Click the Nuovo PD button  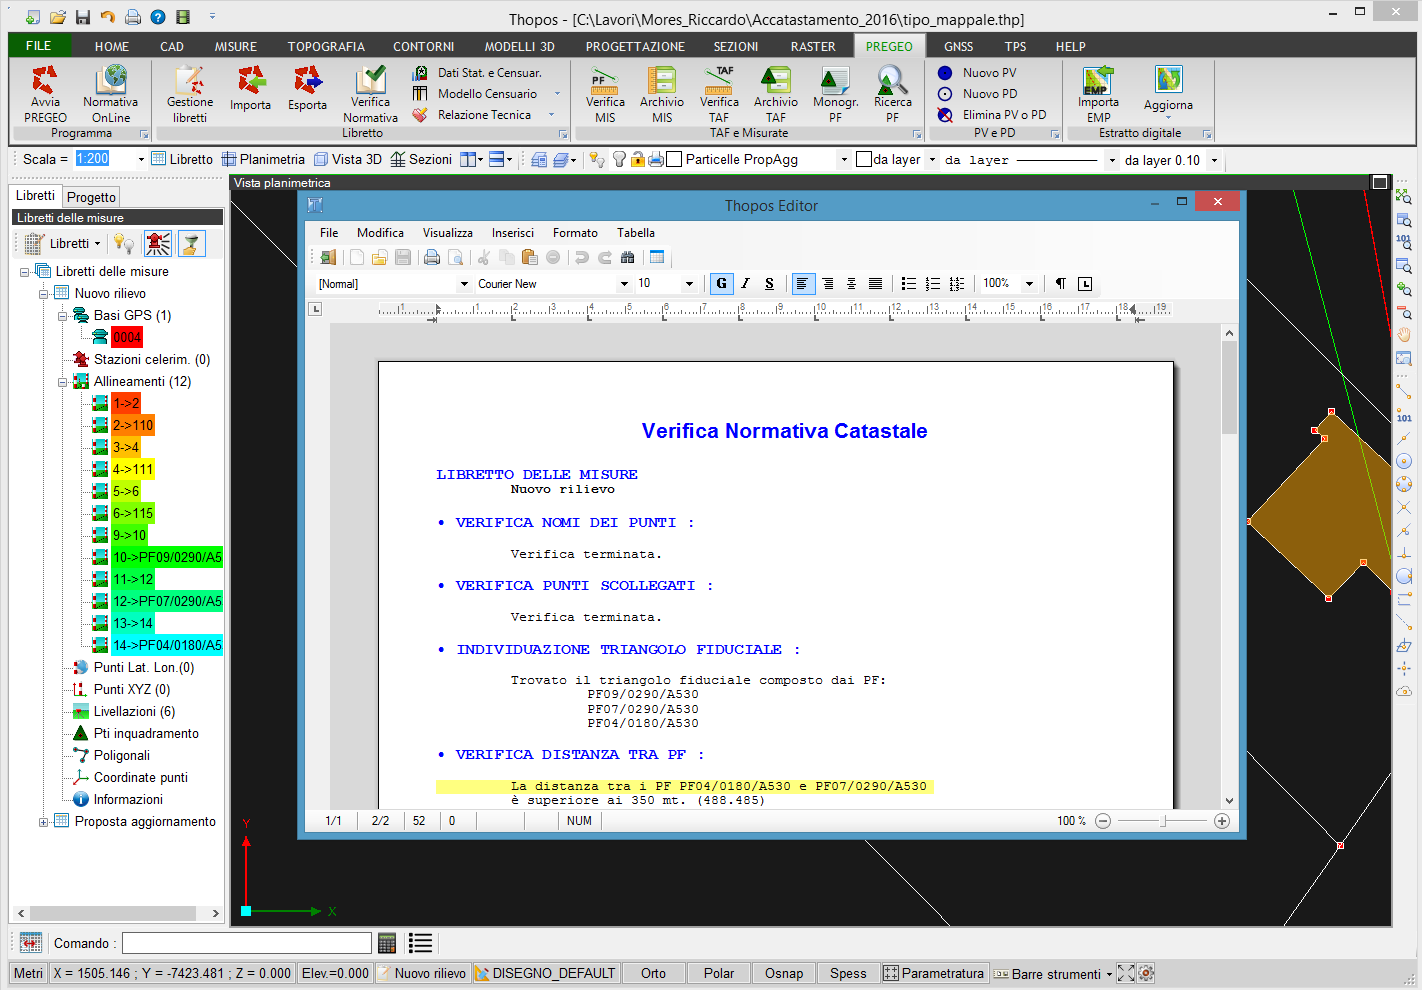[x=977, y=94]
